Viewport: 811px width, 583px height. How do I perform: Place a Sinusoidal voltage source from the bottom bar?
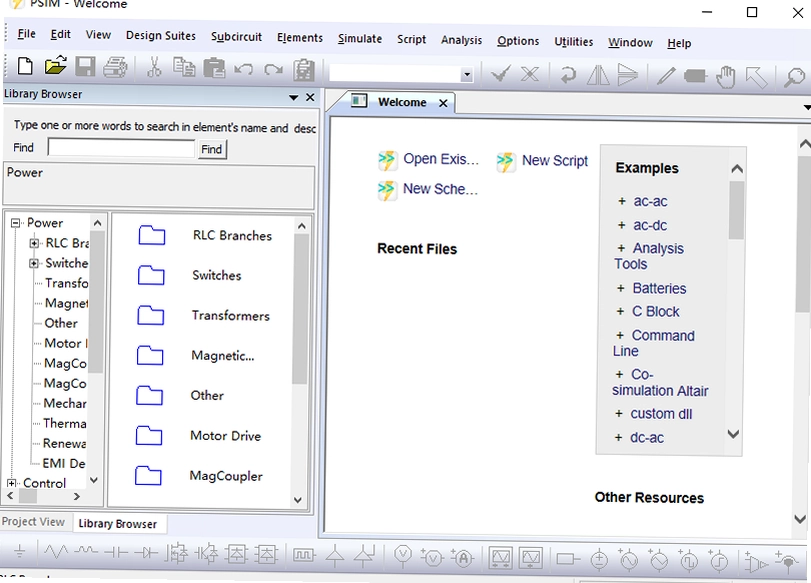[x=628, y=560]
